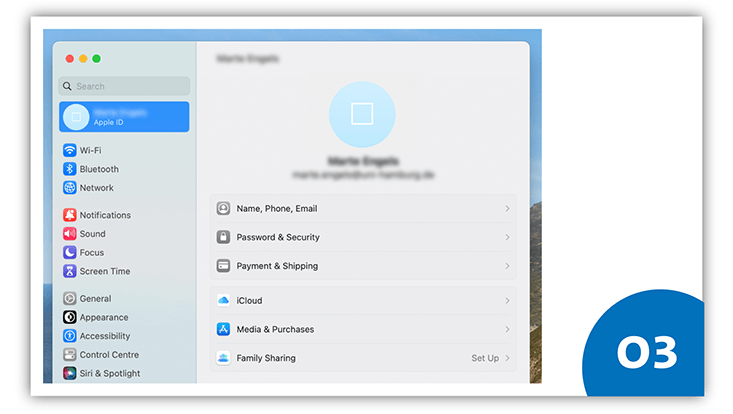The height and width of the screenshot is (414, 733).
Task: Select the Focus moon icon
Action: pos(70,253)
